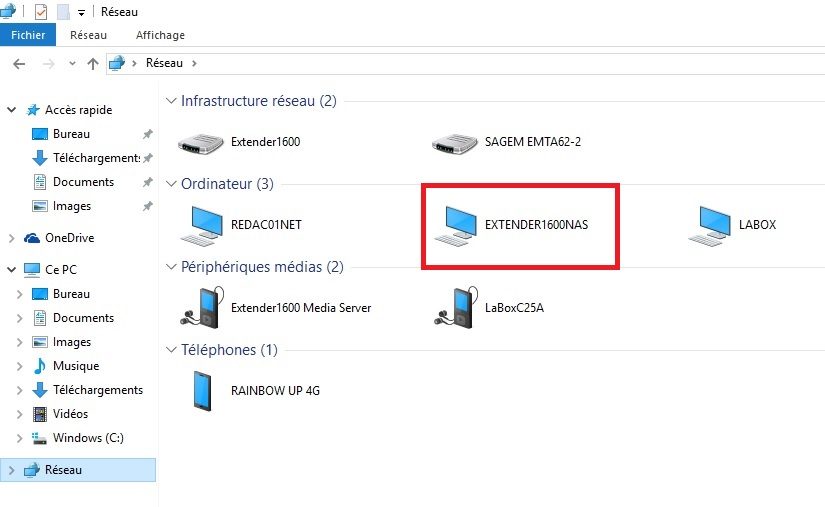Select EXTENDER1600NAS computer icon

coord(456,225)
